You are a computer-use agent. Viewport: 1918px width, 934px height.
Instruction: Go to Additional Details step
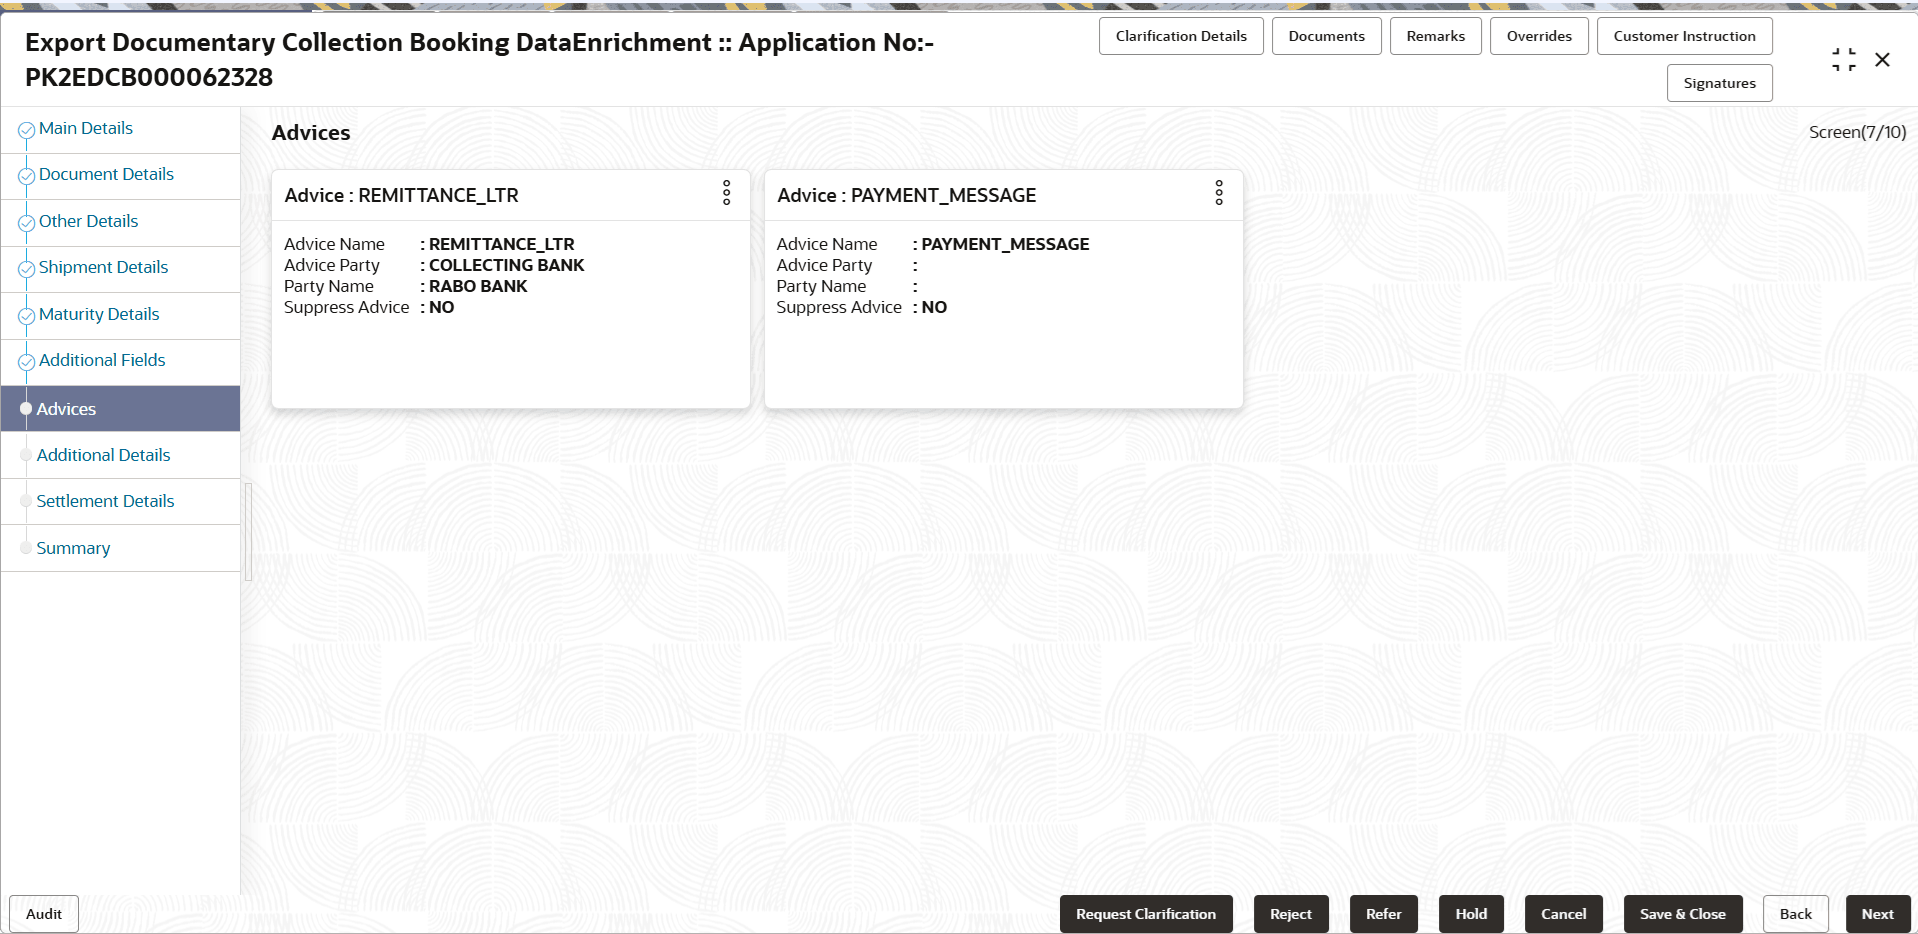[103, 455]
